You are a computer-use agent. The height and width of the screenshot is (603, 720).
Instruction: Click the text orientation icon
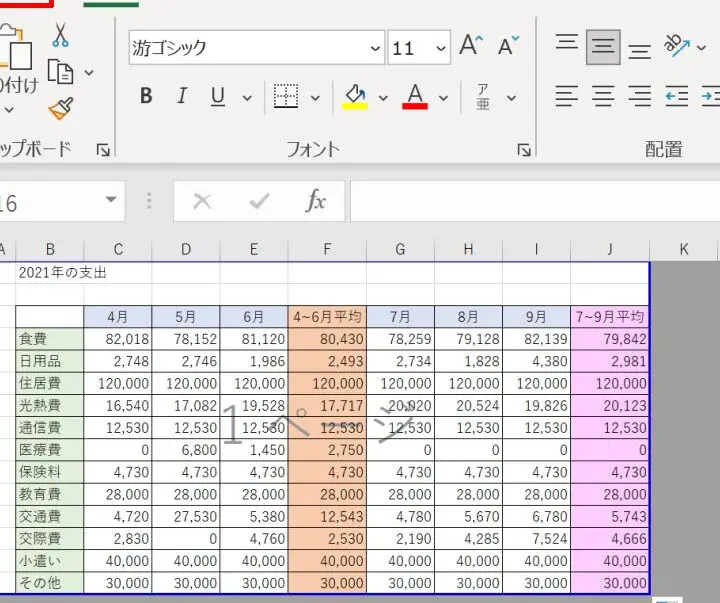[678, 46]
